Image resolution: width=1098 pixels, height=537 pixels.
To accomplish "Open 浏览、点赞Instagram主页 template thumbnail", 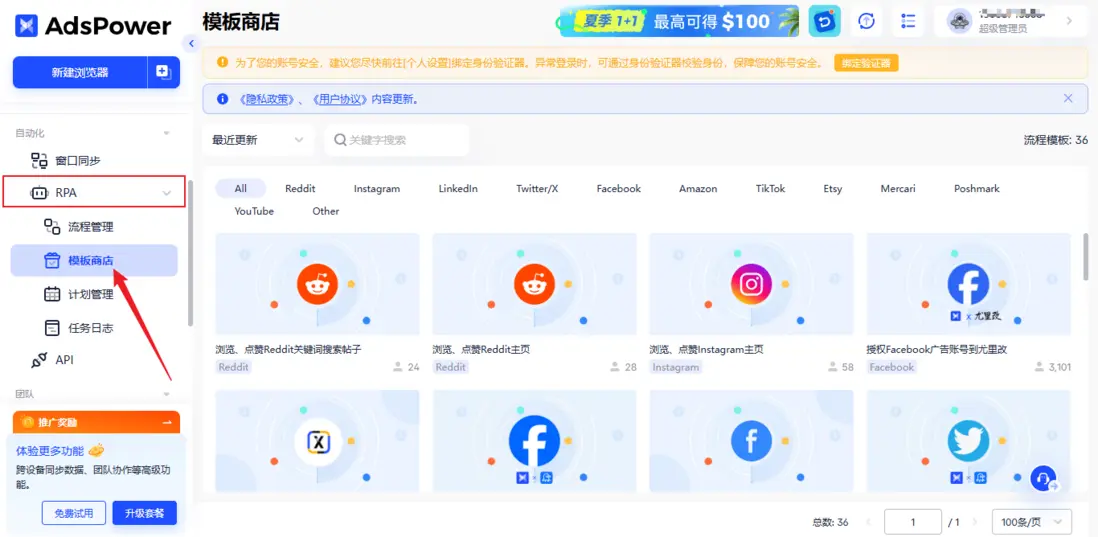I will tap(751, 284).
